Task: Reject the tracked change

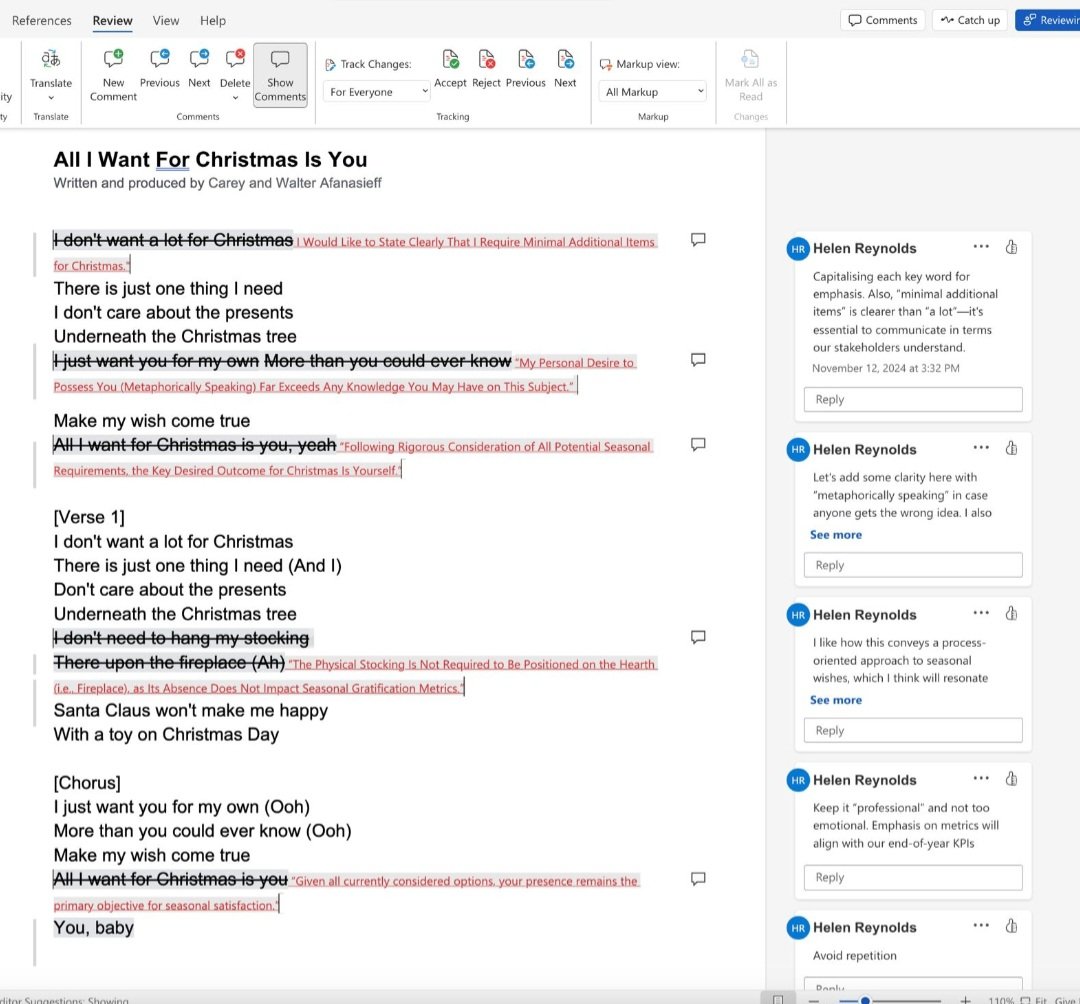Action: (x=486, y=68)
